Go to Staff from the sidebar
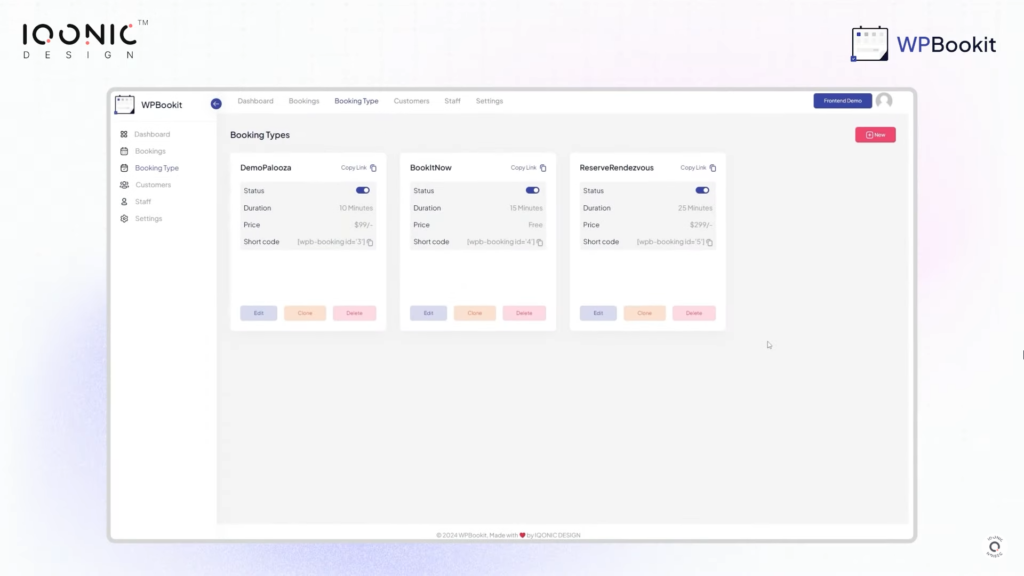This screenshot has width=1024, height=576. (x=143, y=202)
